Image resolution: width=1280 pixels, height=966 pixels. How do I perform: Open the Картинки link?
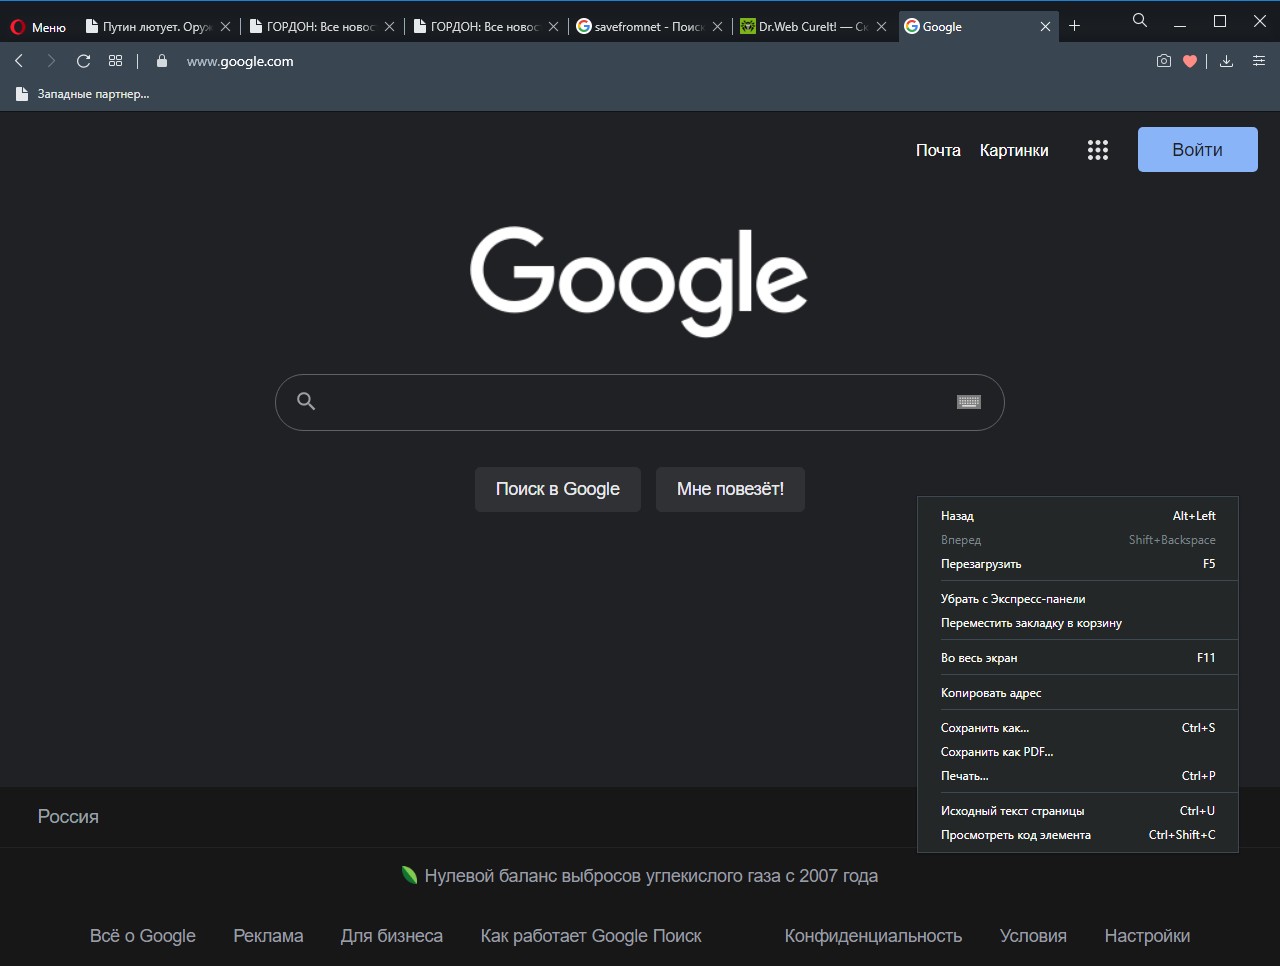tap(1014, 150)
